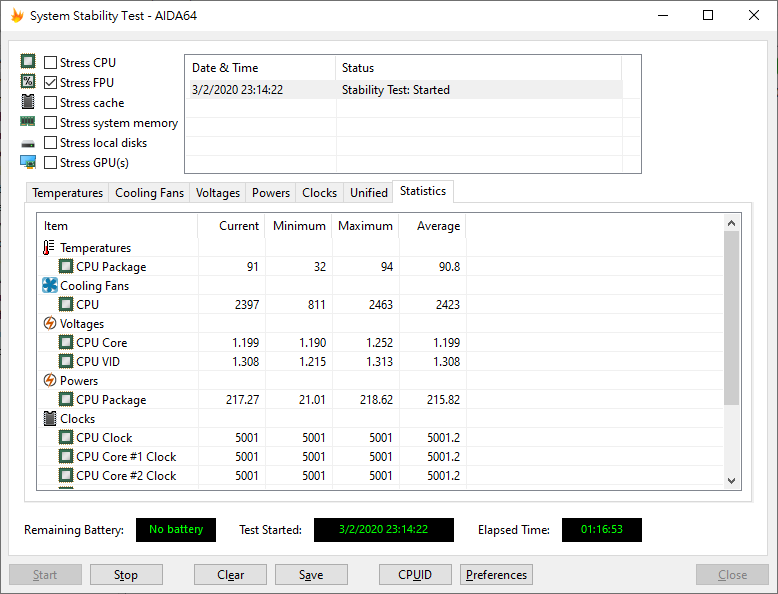Click the percent icon beside Stress FPU

click(x=28, y=81)
